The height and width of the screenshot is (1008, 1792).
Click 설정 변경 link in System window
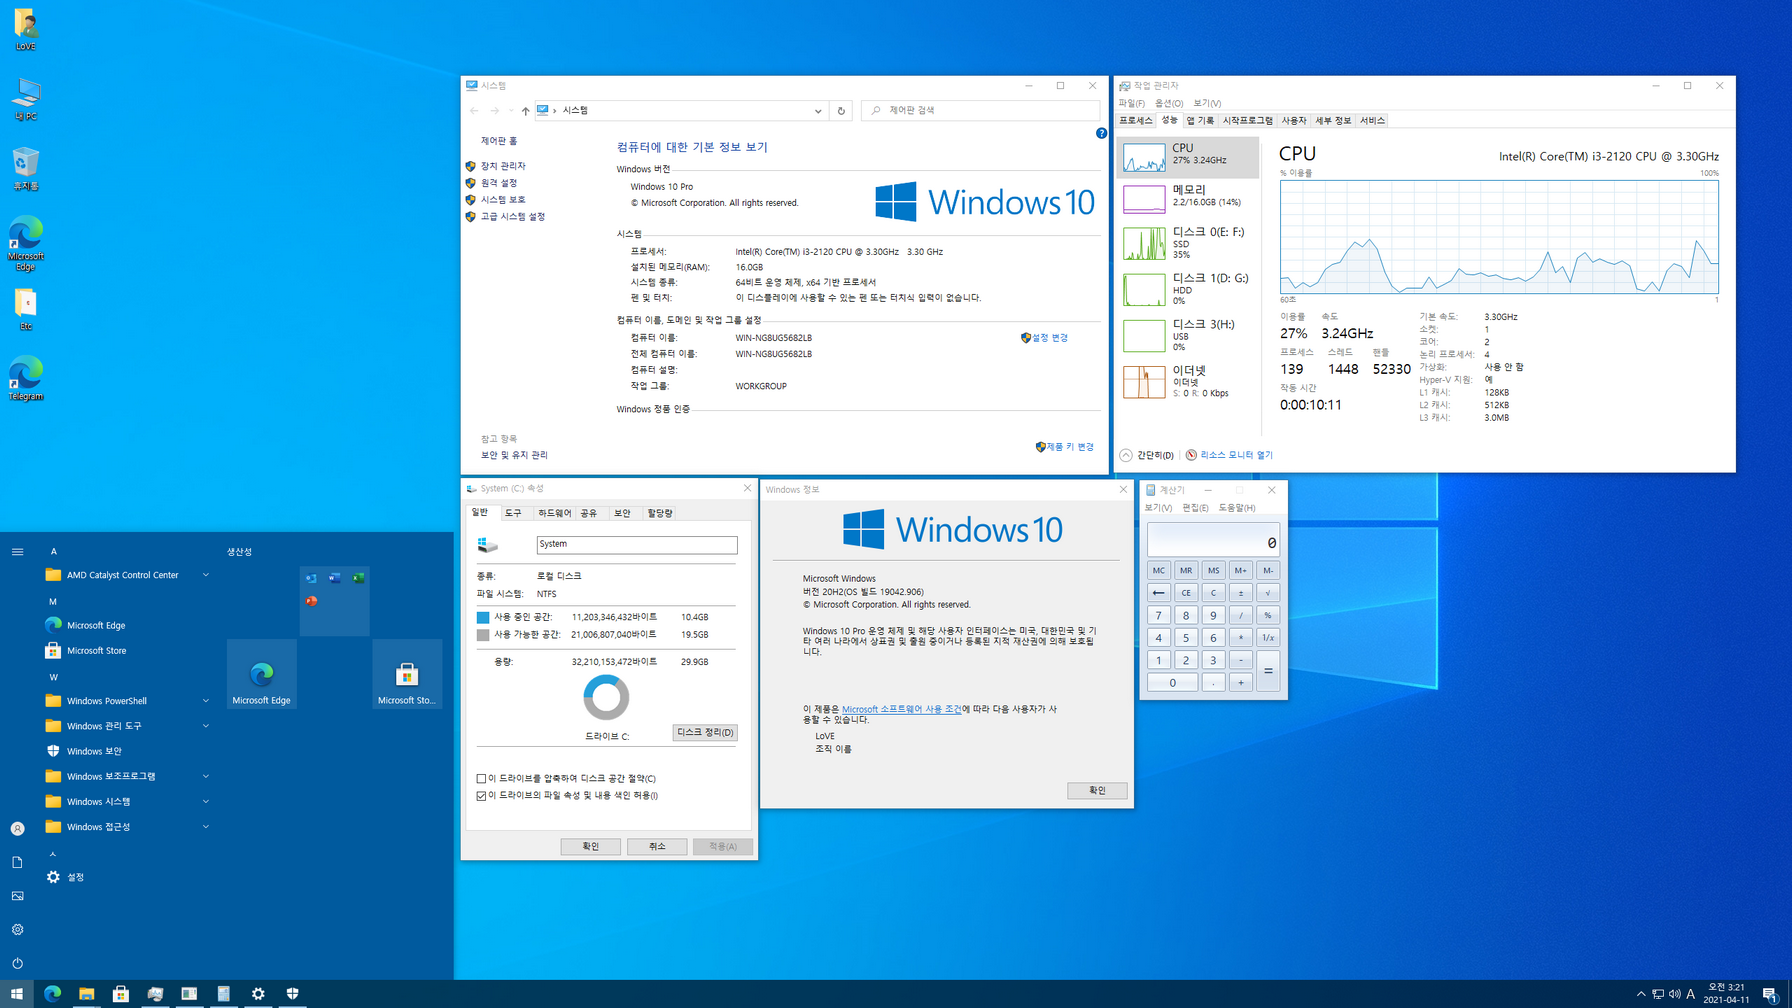[x=1049, y=338]
